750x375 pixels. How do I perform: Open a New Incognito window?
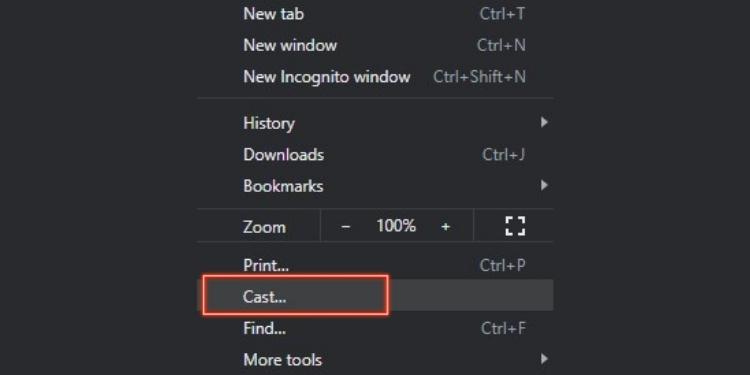tap(375, 77)
